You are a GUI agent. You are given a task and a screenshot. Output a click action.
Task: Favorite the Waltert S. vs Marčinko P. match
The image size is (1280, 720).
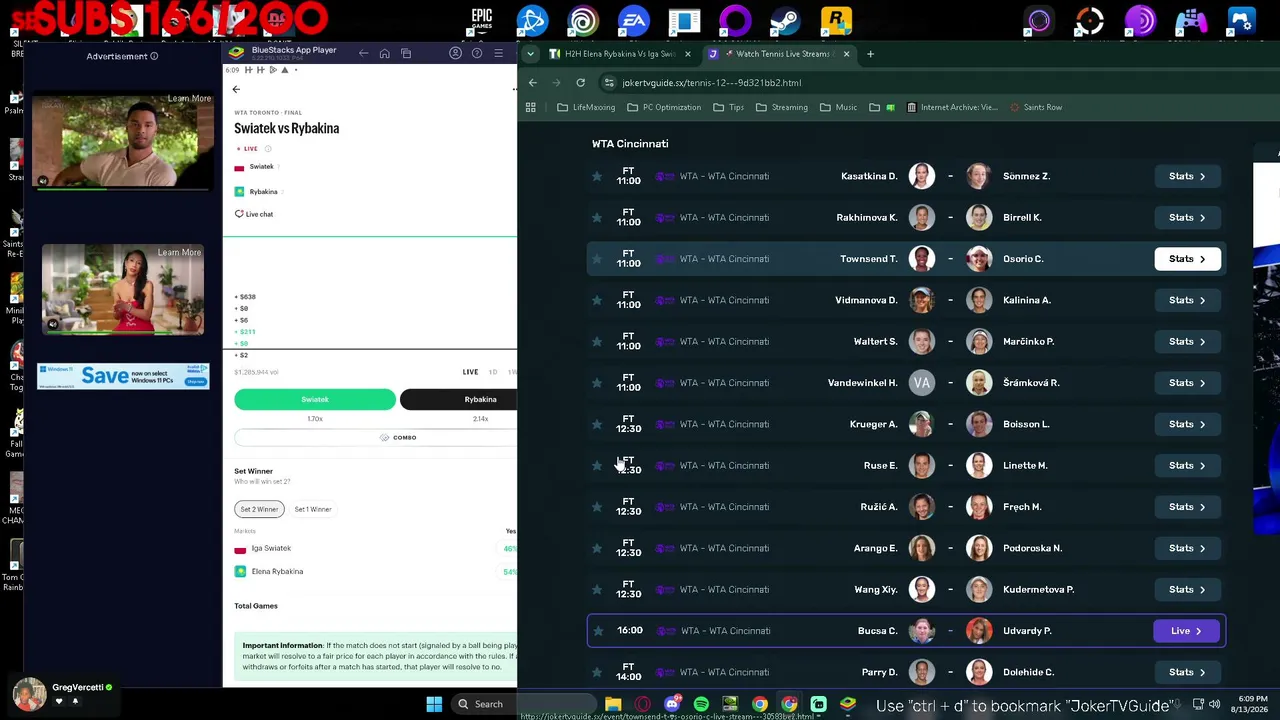[597, 342]
